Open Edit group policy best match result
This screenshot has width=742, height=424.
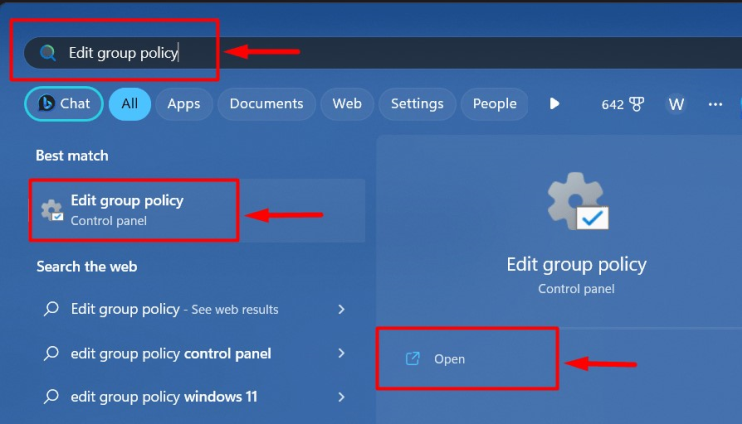[x=197, y=211]
